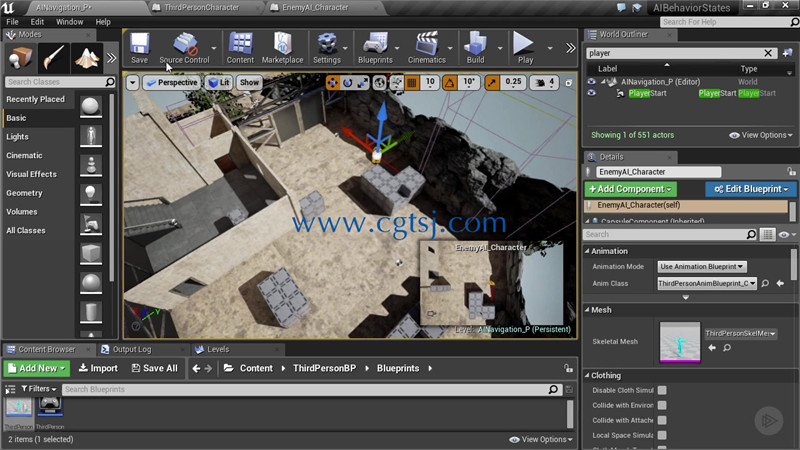The height and width of the screenshot is (450, 800).
Task: Click the Add Component button
Action: (x=631, y=189)
